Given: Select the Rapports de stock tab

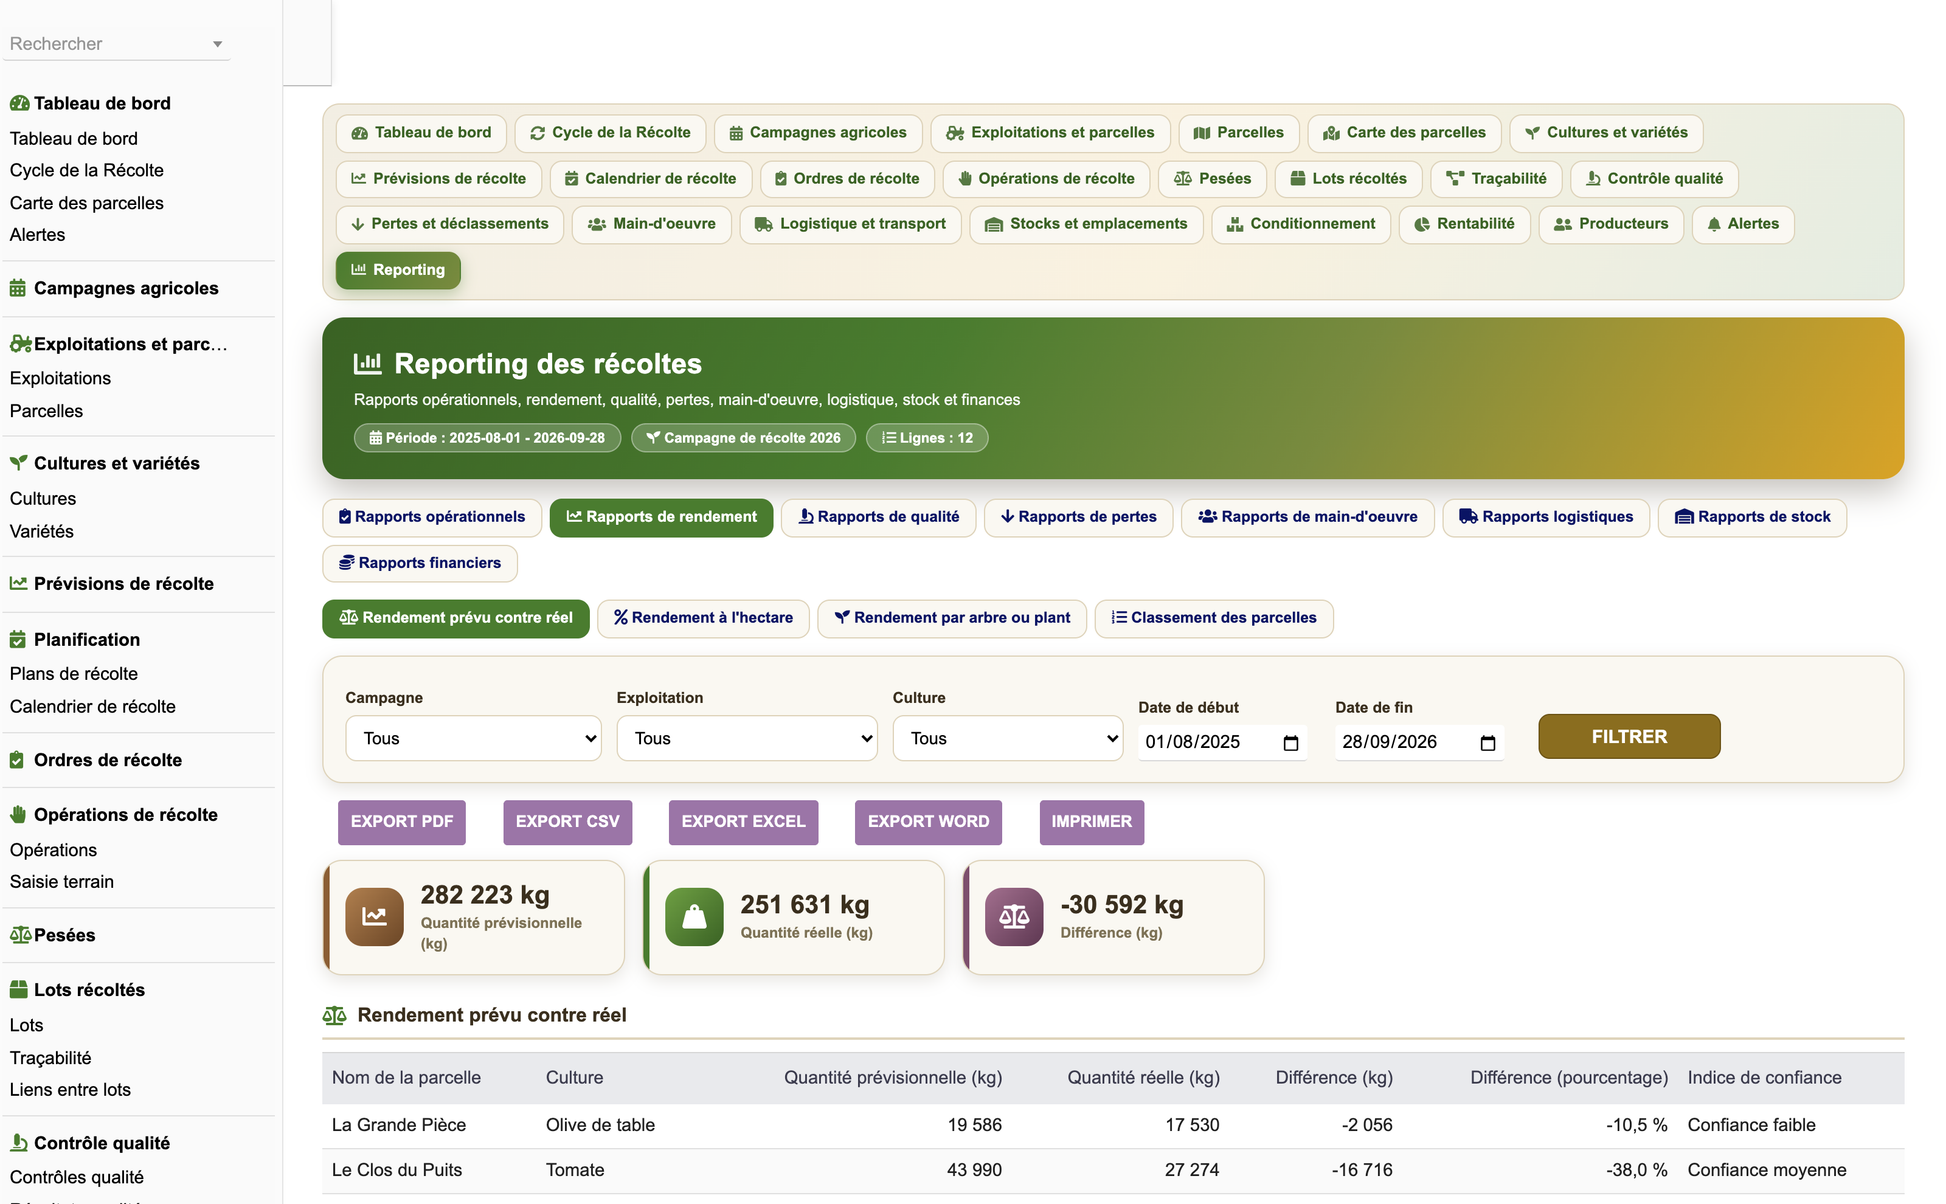Looking at the screenshot, I should tap(1752, 517).
